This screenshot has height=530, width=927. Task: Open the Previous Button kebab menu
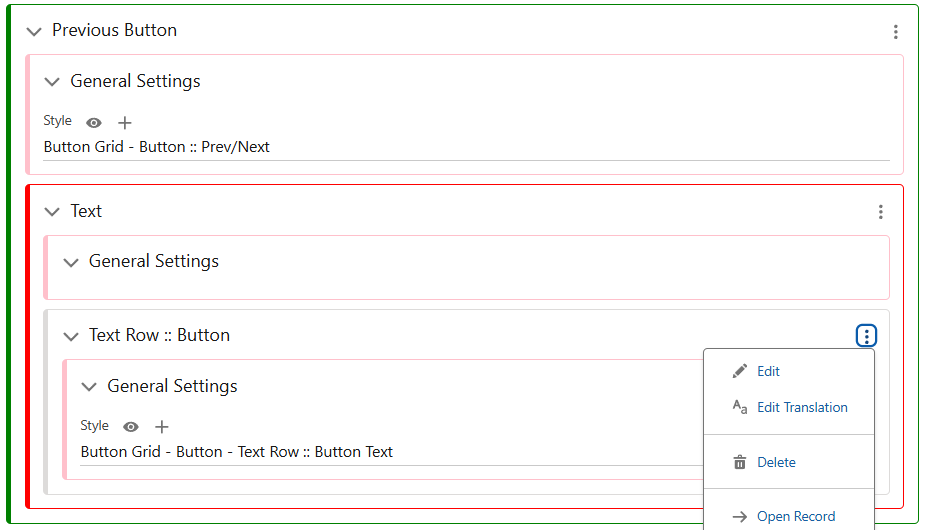pos(896,32)
